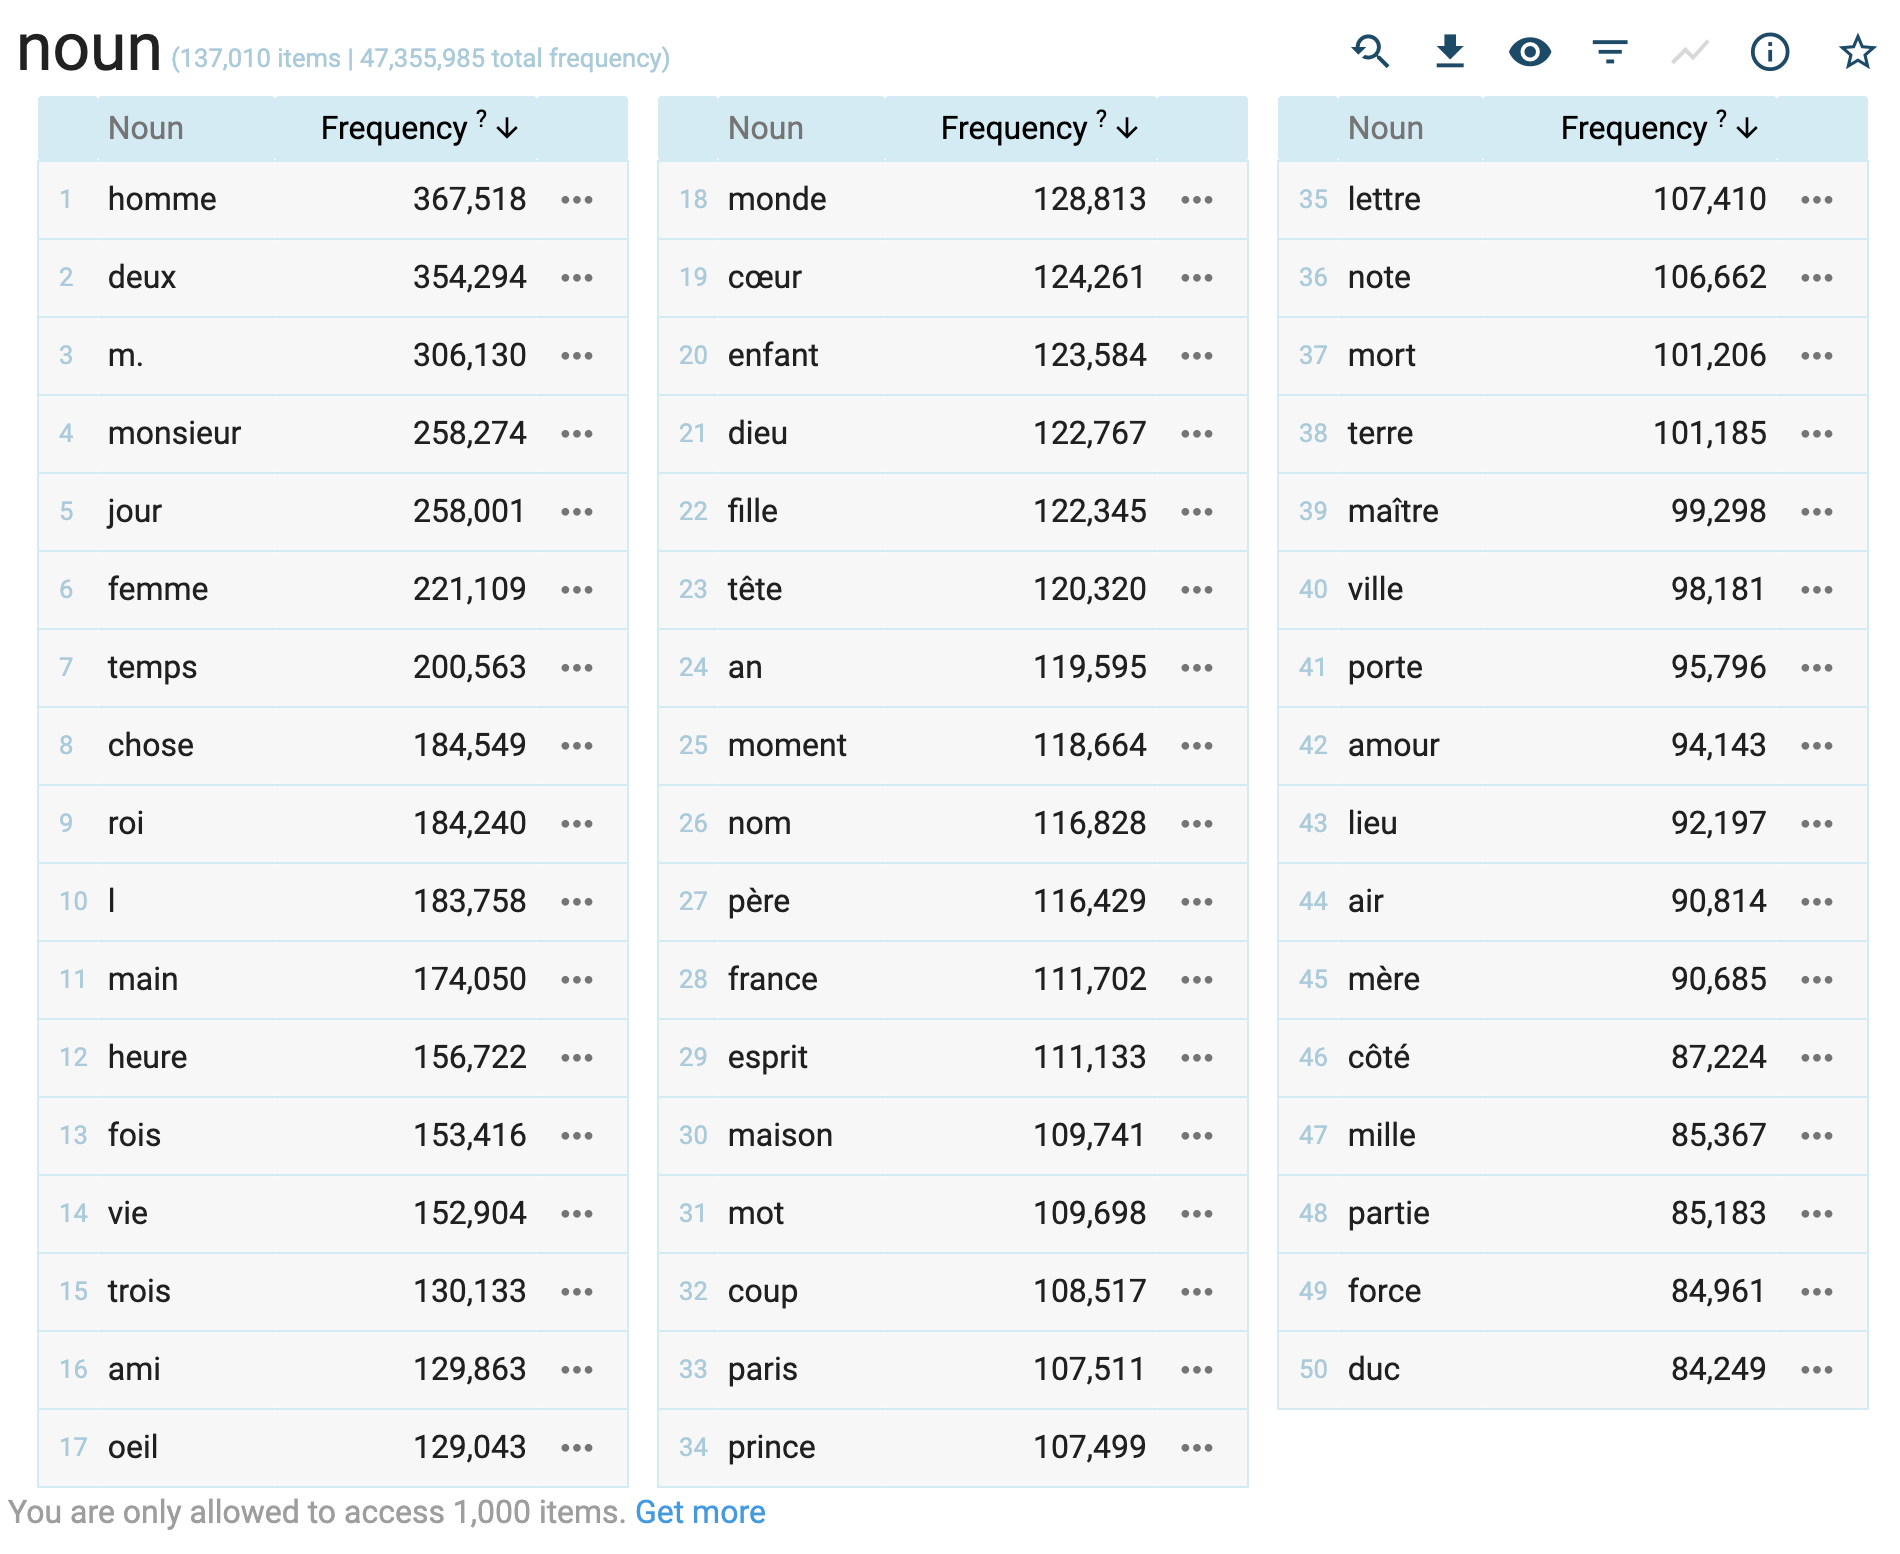Select the word chose
The height and width of the screenshot is (1554, 1900).
pos(151,746)
